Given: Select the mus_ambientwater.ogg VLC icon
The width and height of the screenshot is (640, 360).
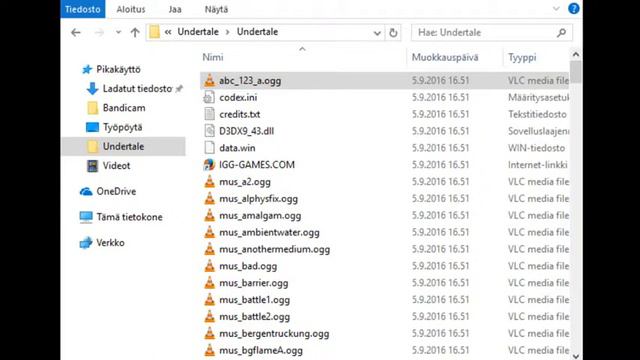Looking at the screenshot, I should tap(209, 232).
